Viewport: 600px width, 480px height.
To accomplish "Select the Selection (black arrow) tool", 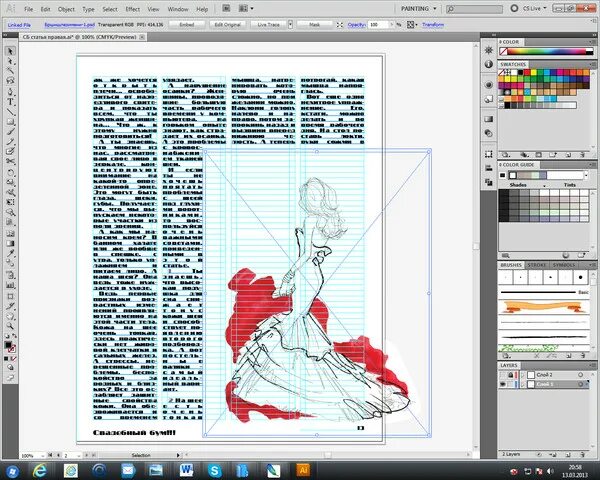I will coord(10,51).
